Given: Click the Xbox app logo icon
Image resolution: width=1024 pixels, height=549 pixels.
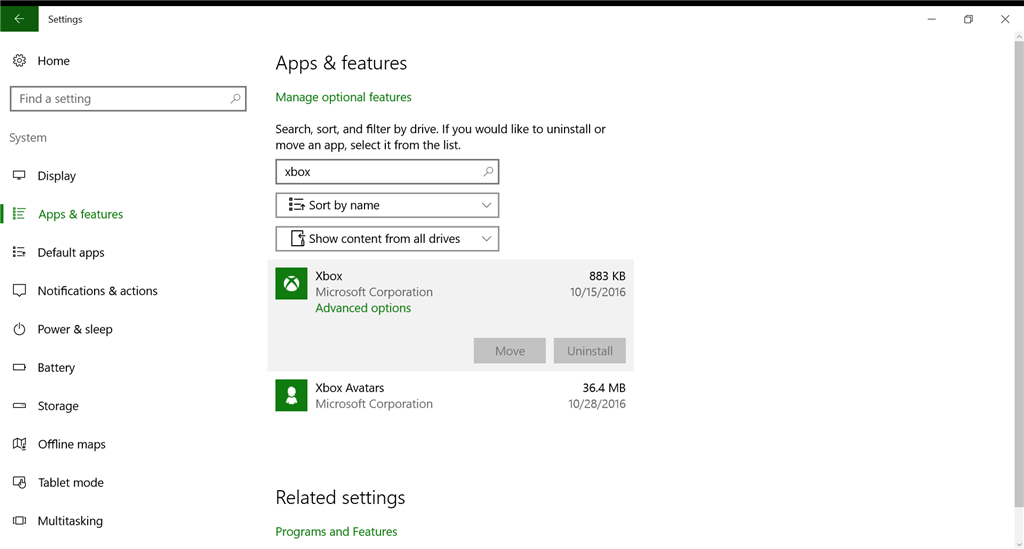Looking at the screenshot, I should click(x=291, y=284).
